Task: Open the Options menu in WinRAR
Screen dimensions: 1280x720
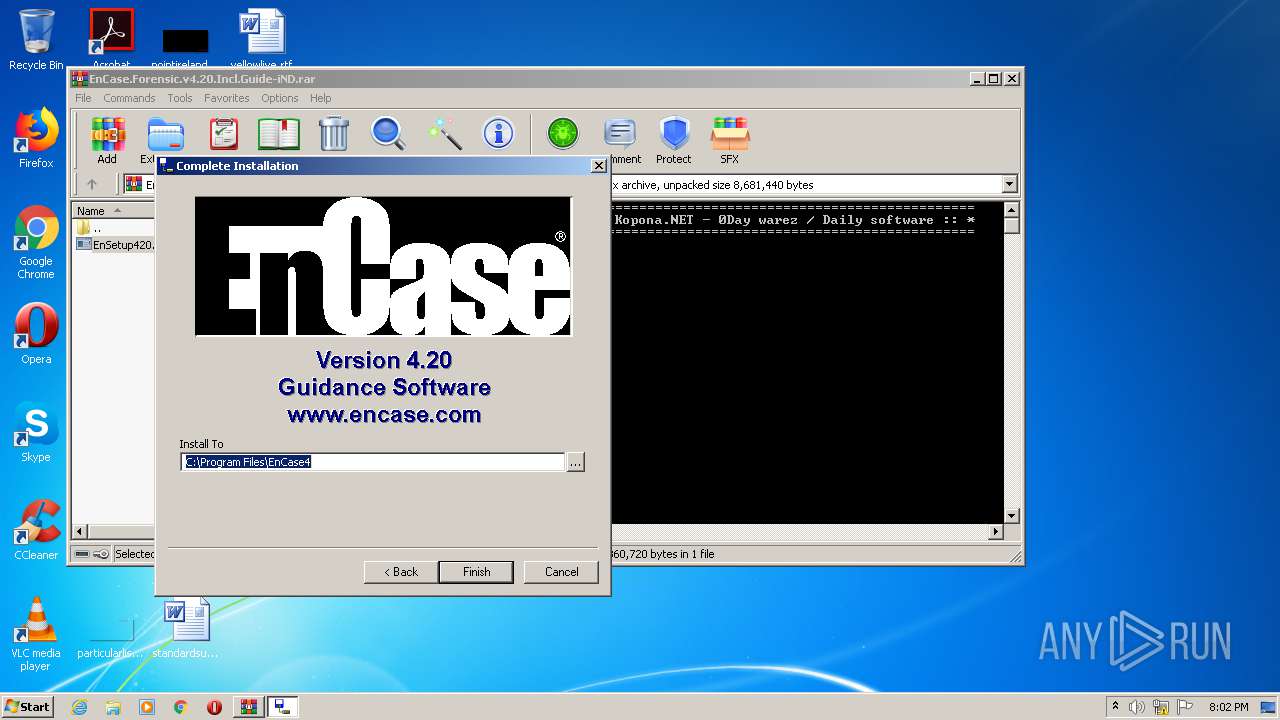Action: pos(280,98)
